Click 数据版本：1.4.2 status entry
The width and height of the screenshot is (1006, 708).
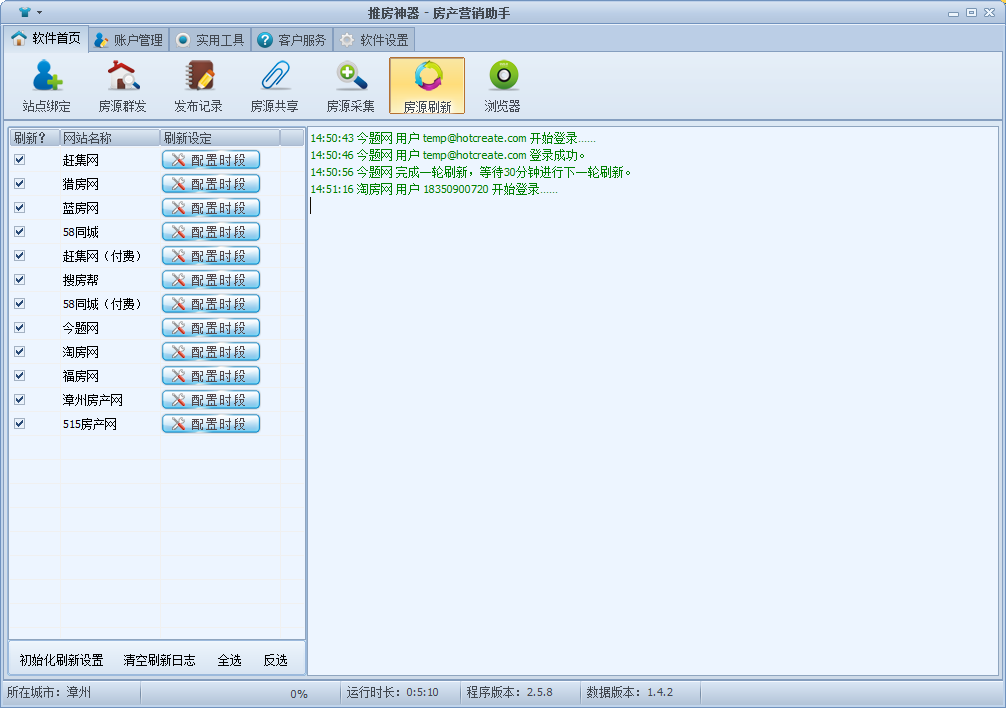click(629, 693)
